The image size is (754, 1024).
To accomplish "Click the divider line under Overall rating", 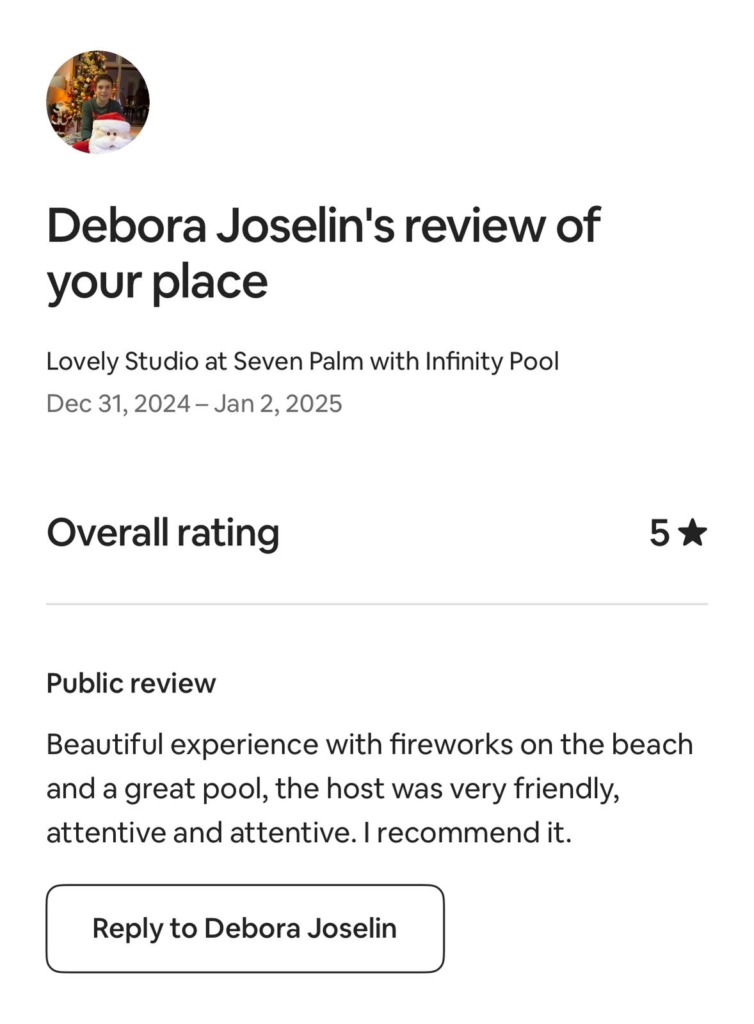I will coord(377,605).
